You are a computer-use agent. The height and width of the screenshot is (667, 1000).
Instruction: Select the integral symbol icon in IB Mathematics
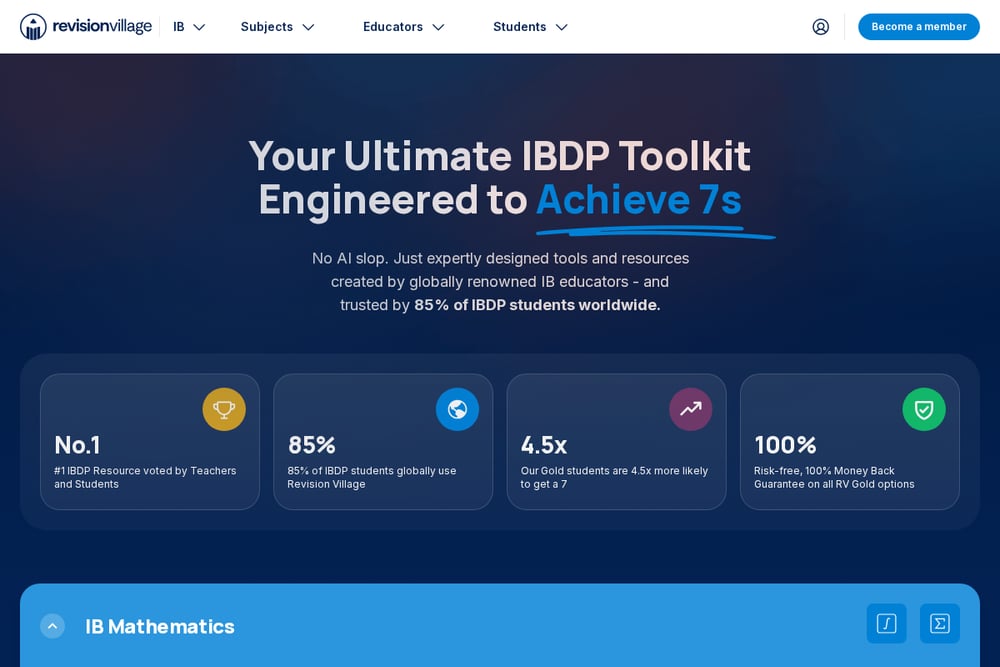pyautogui.click(x=886, y=623)
